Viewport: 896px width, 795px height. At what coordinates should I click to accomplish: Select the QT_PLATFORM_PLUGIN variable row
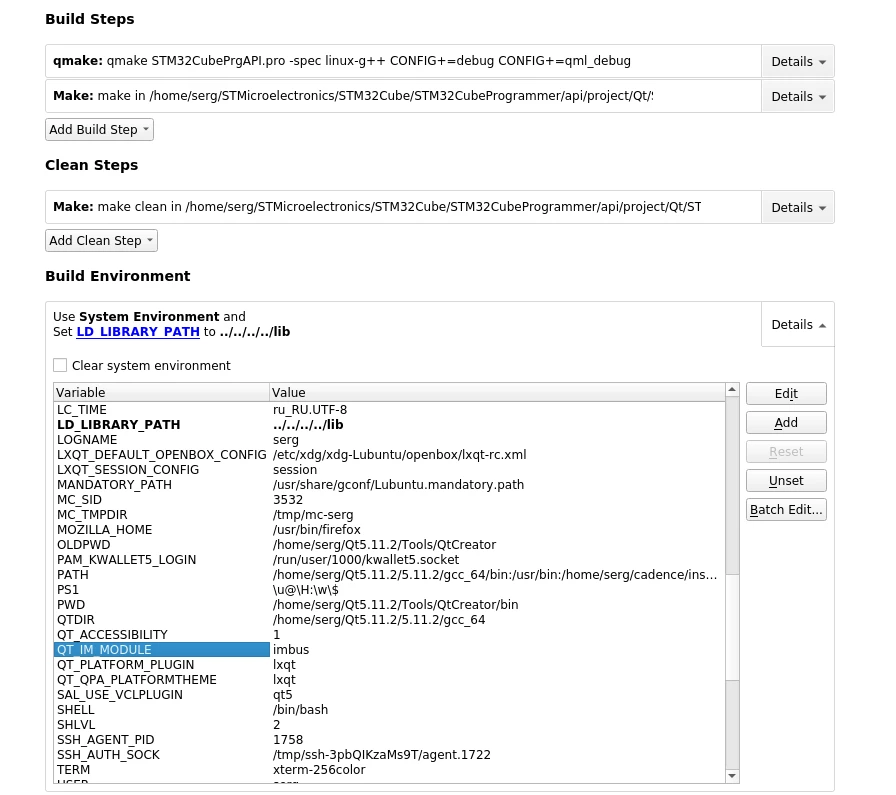pos(389,665)
